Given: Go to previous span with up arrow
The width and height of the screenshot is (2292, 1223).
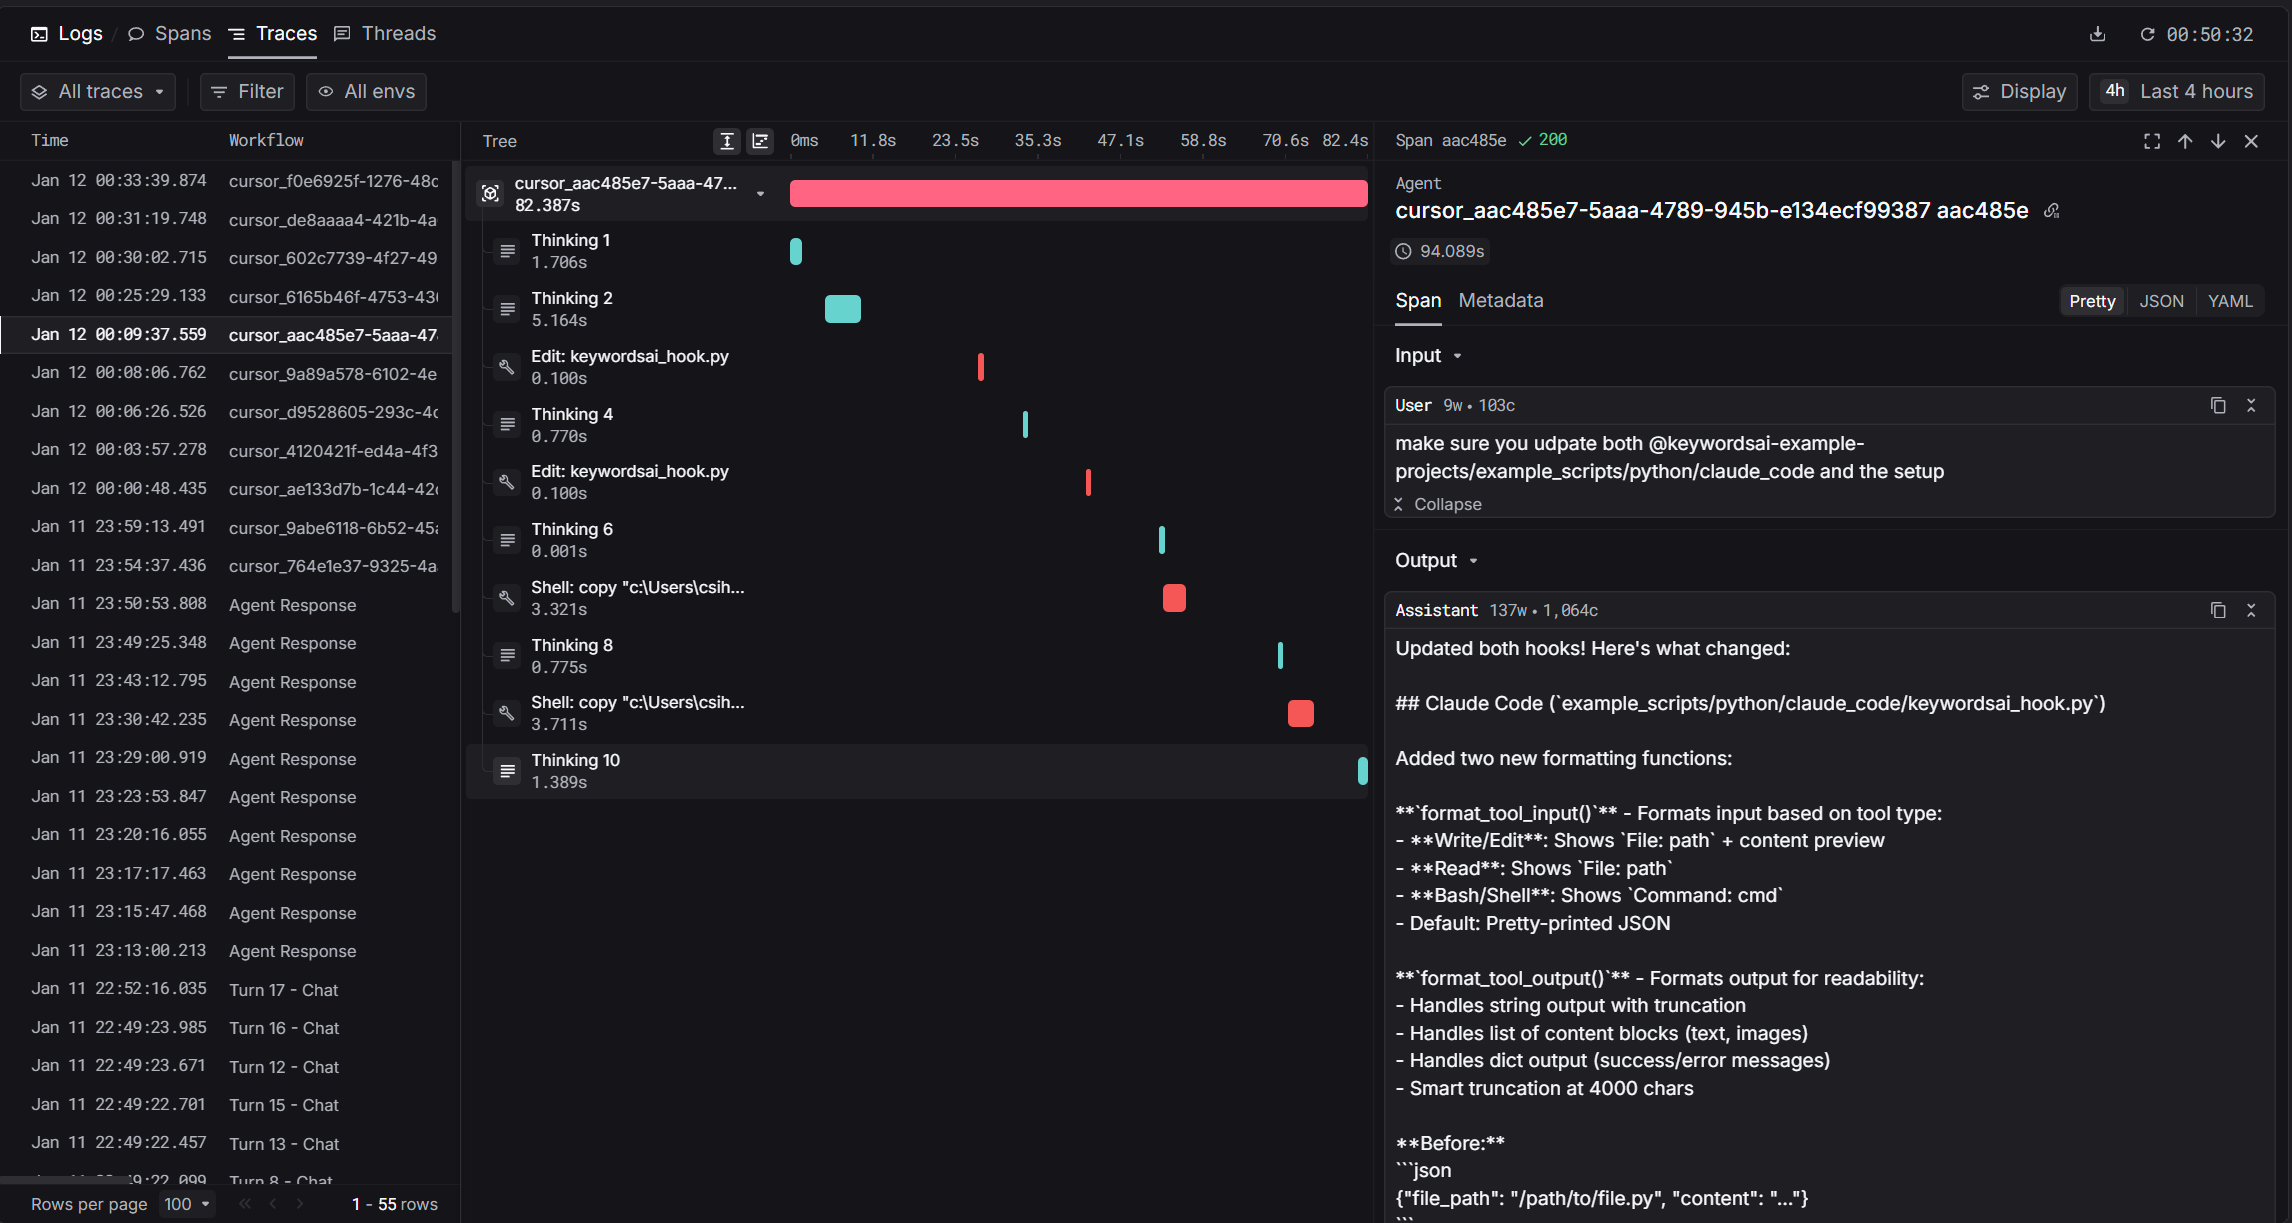Looking at the screenshot, I should point(2185,141).
